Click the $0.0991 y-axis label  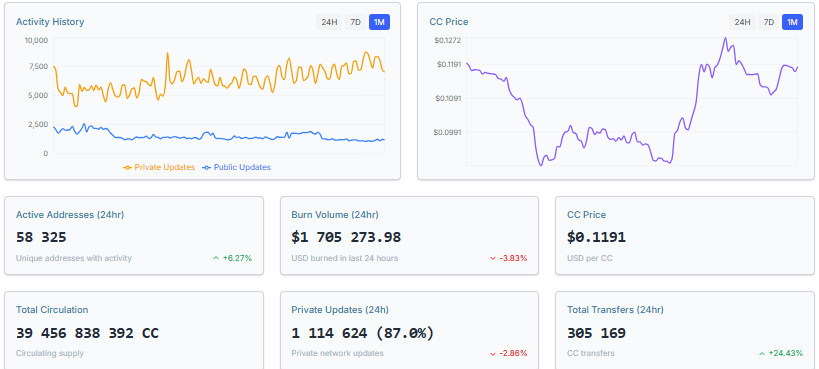point(448,132)
